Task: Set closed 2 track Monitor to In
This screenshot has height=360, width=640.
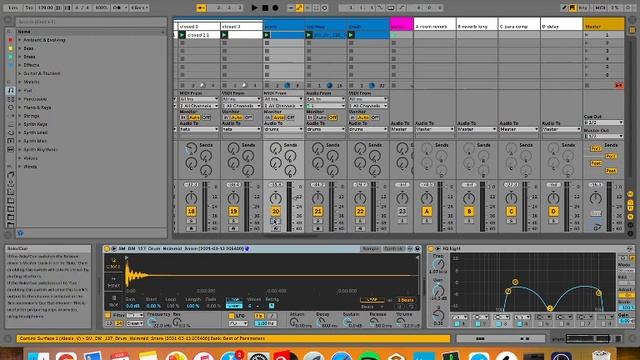Action: (183, 118)
